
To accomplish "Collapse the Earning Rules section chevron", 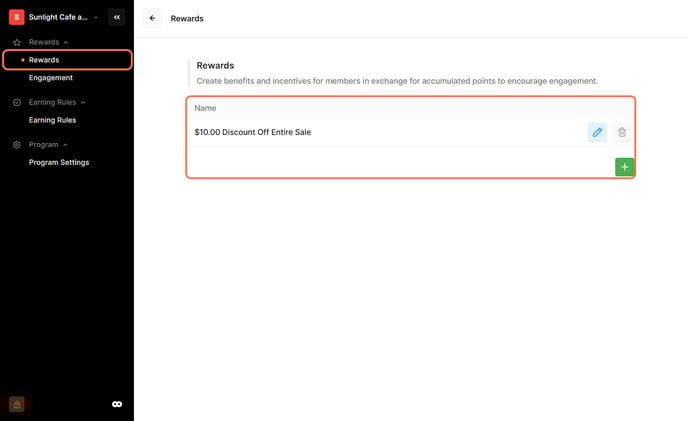I will point(83,102).
